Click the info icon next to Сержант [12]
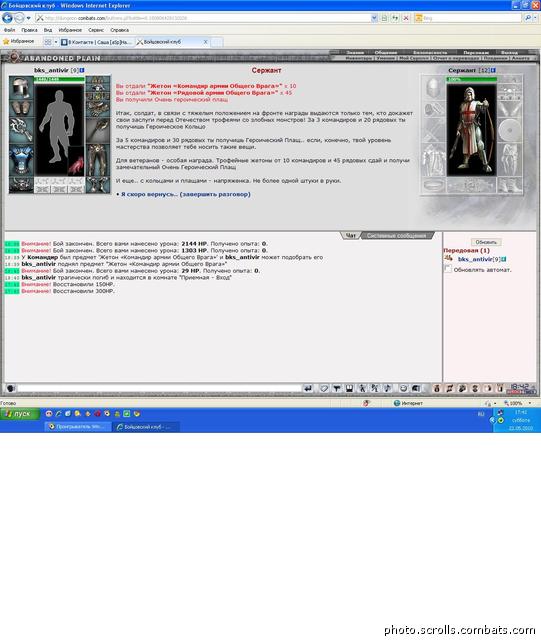541x640 pixels. coord(493,70)
